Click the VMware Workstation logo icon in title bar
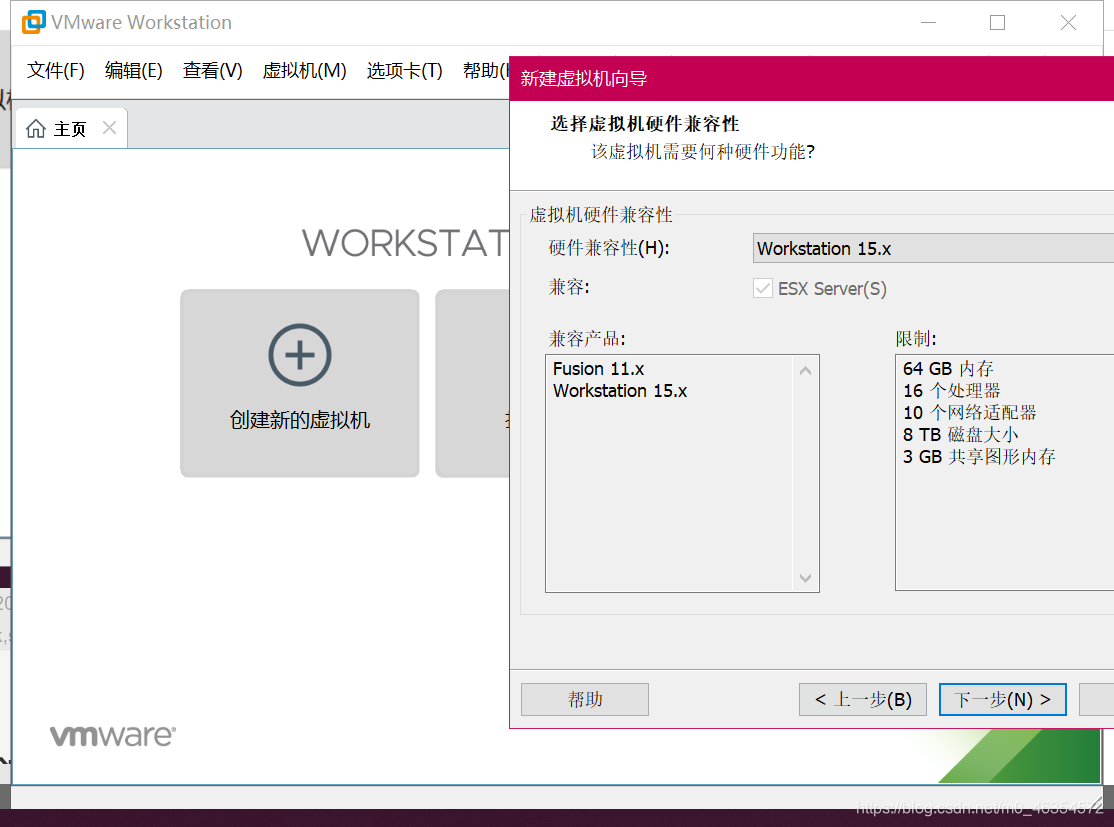1114x827 pixels. [x=33, y=22]
